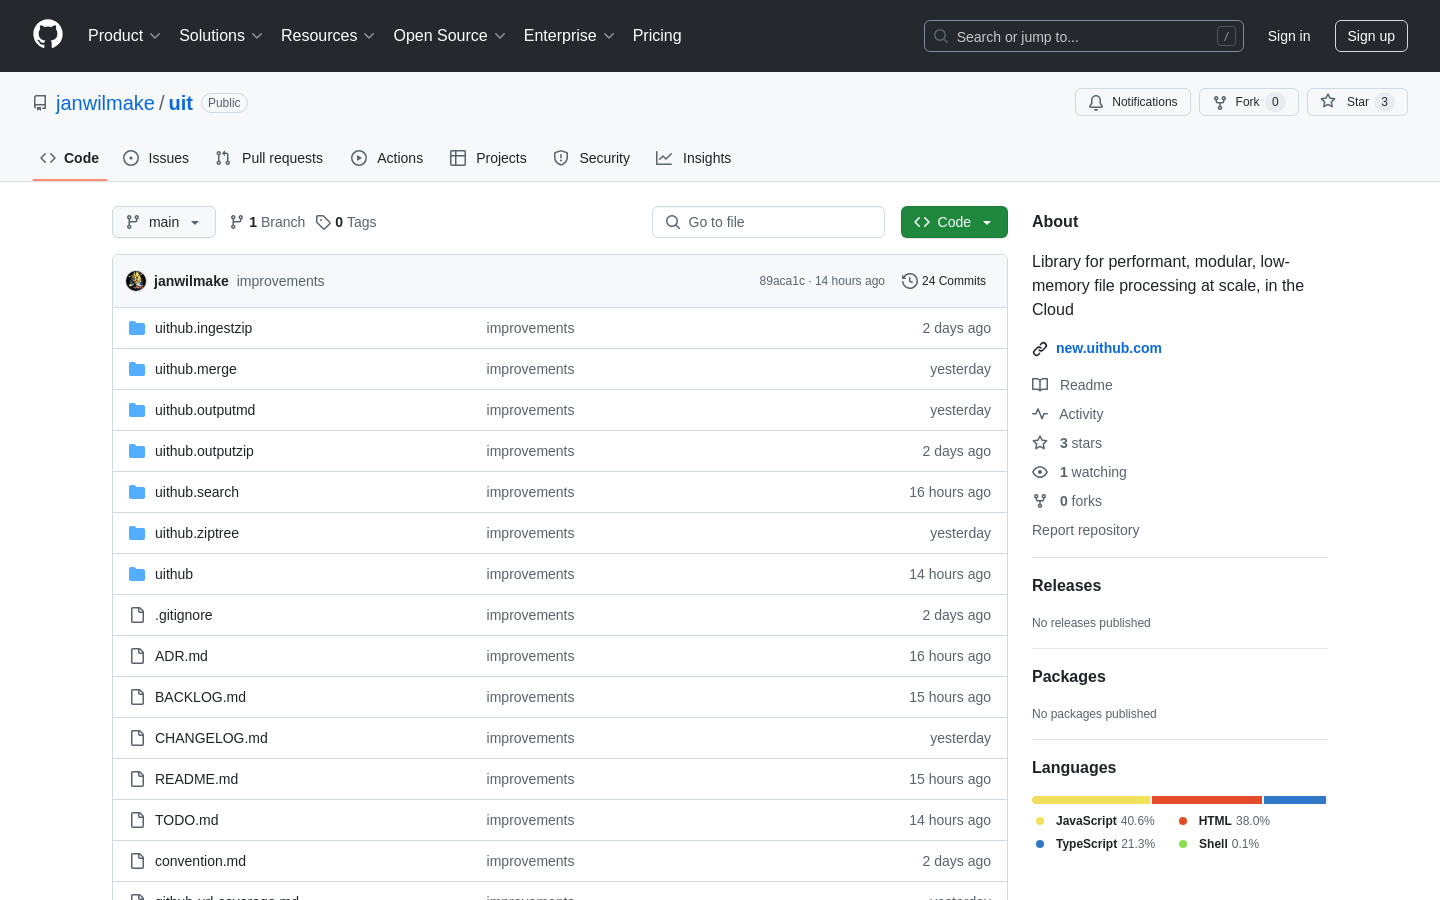Focus the Go to file input

point(768,222)
